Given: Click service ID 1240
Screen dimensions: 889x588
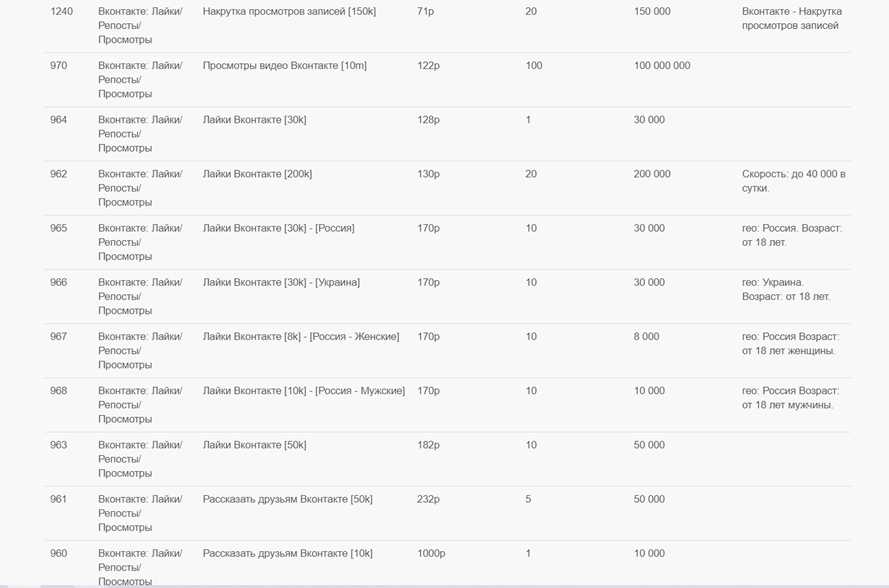Looking at the screenshot, I should [61, 12].
